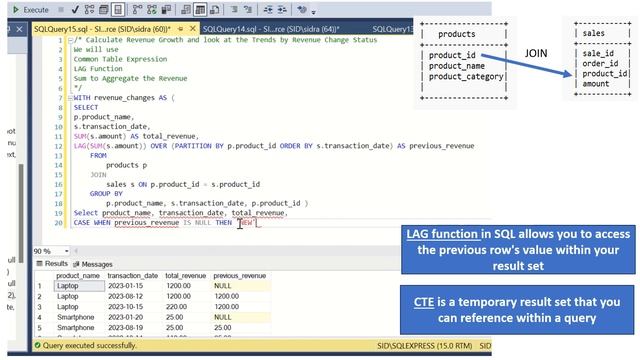Image resolution: width=640 pixels, height=360 pixels.
Task: Click row header number 3 in results
Action: pyautogui.click(x=40, y=307)
